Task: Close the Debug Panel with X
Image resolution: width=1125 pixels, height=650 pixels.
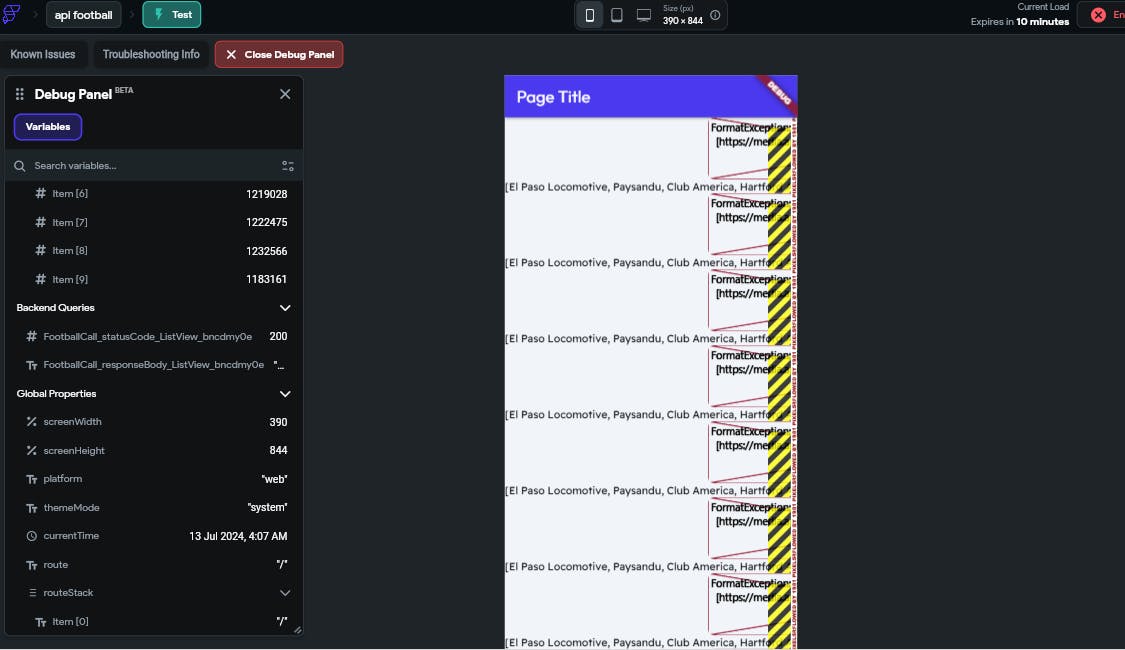Action: [x=285, y=94]
